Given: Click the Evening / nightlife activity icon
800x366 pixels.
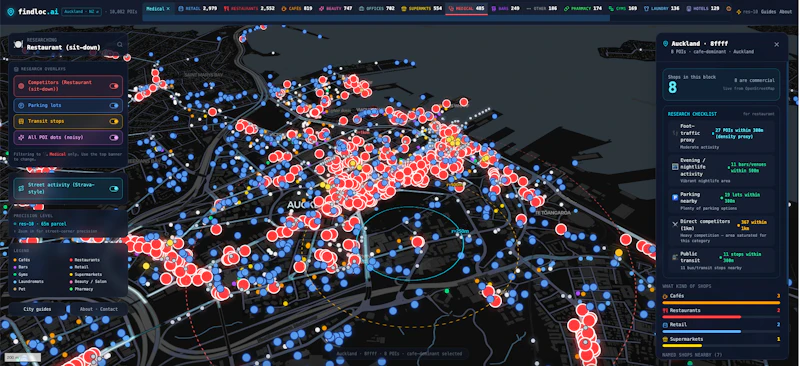Looking at the screenshot, I should [x=674, y=166].
